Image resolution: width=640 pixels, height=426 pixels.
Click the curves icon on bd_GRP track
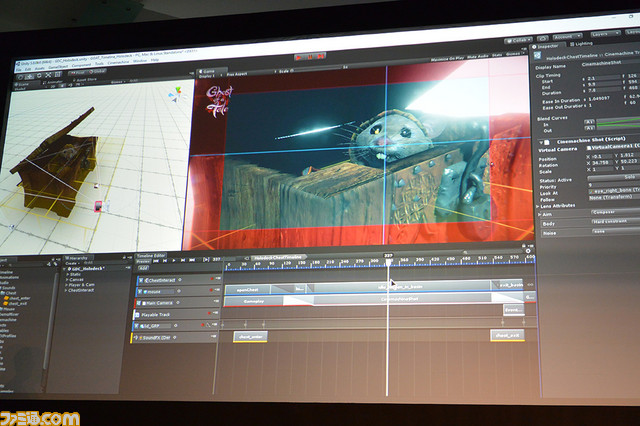pos(208,325)
